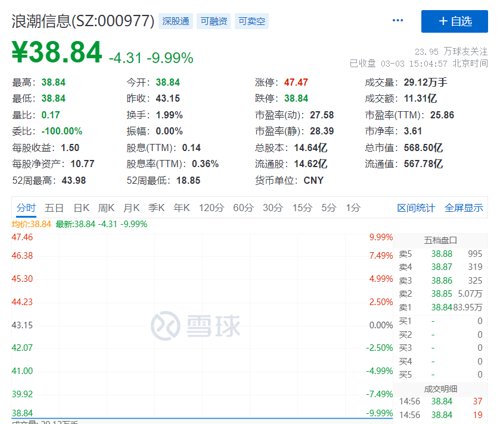Click the 卖3 order row 38.86
The height and width of the screenshot is (424, 500).
(440, 281)
